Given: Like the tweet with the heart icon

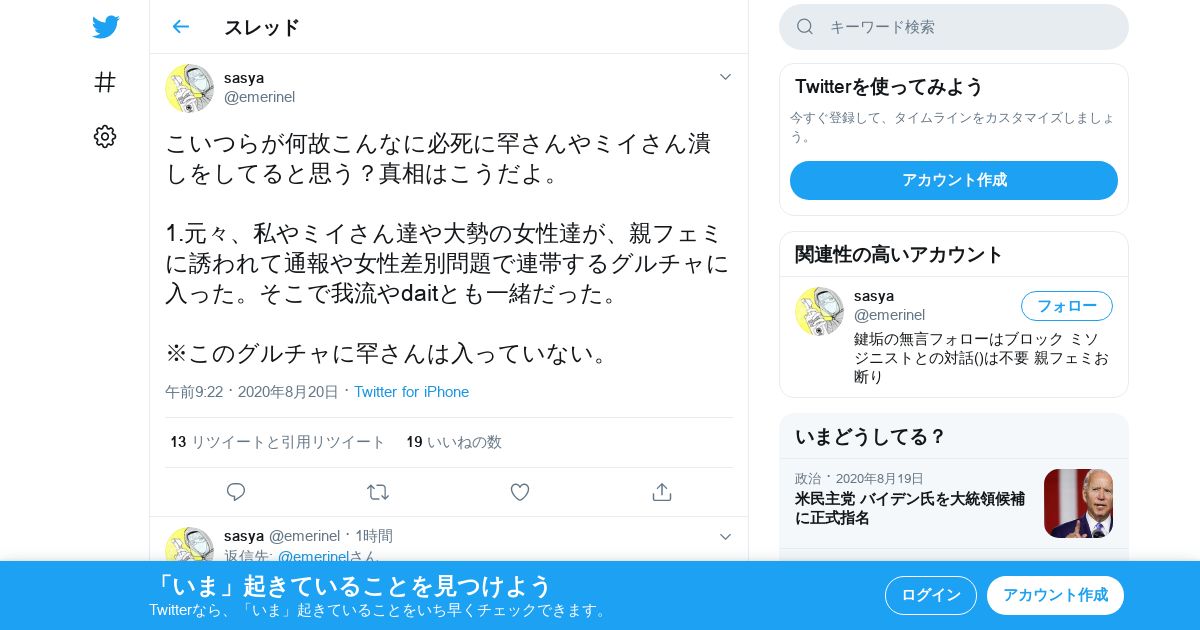Looking at the screenshot, I should pyautogui.click(x=520, y=492).
